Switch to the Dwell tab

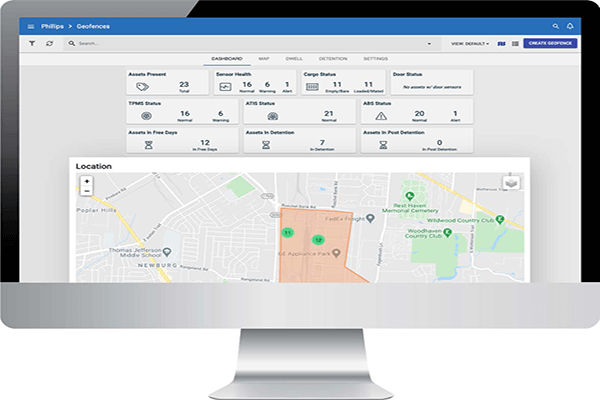[x=291, y=60]
